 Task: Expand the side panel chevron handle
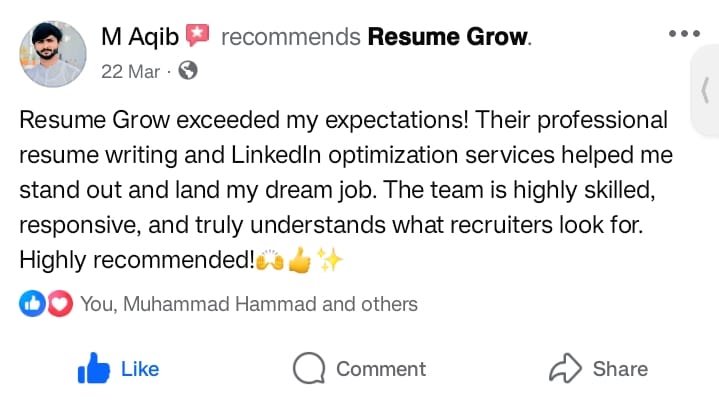click(x=705, y=89)
